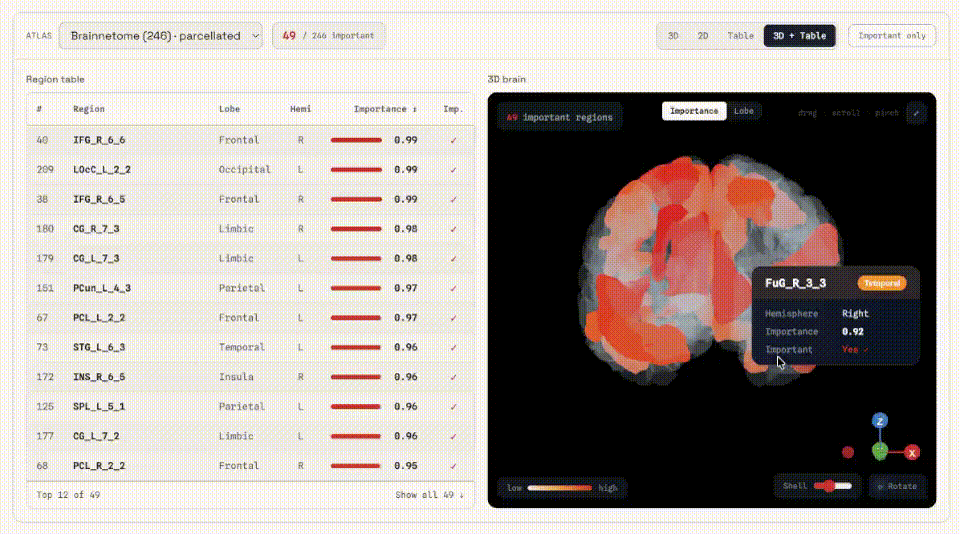Click the checkmark for LOcC_L_2_2
The image size is (960, 534).
point(454,170)
